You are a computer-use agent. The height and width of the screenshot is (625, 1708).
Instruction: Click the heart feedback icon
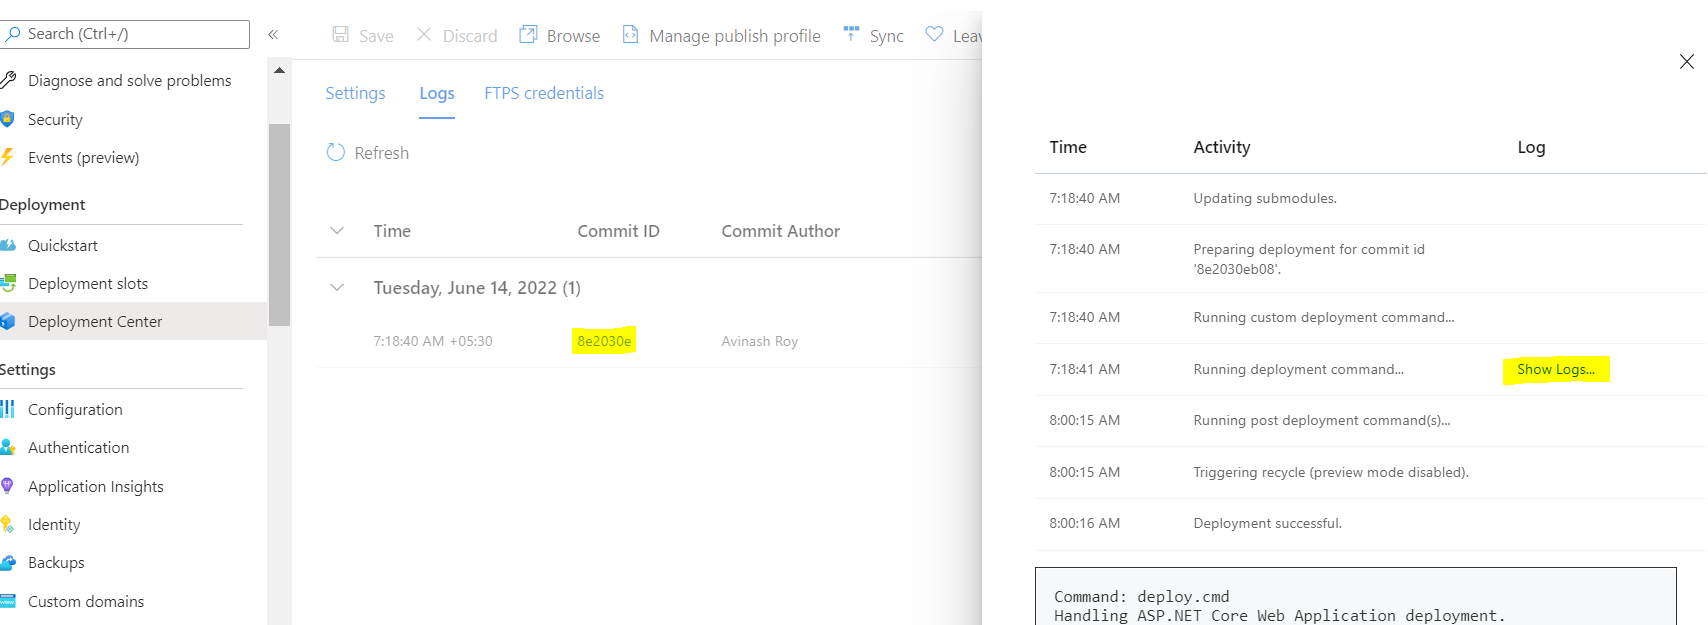(934, 34)
